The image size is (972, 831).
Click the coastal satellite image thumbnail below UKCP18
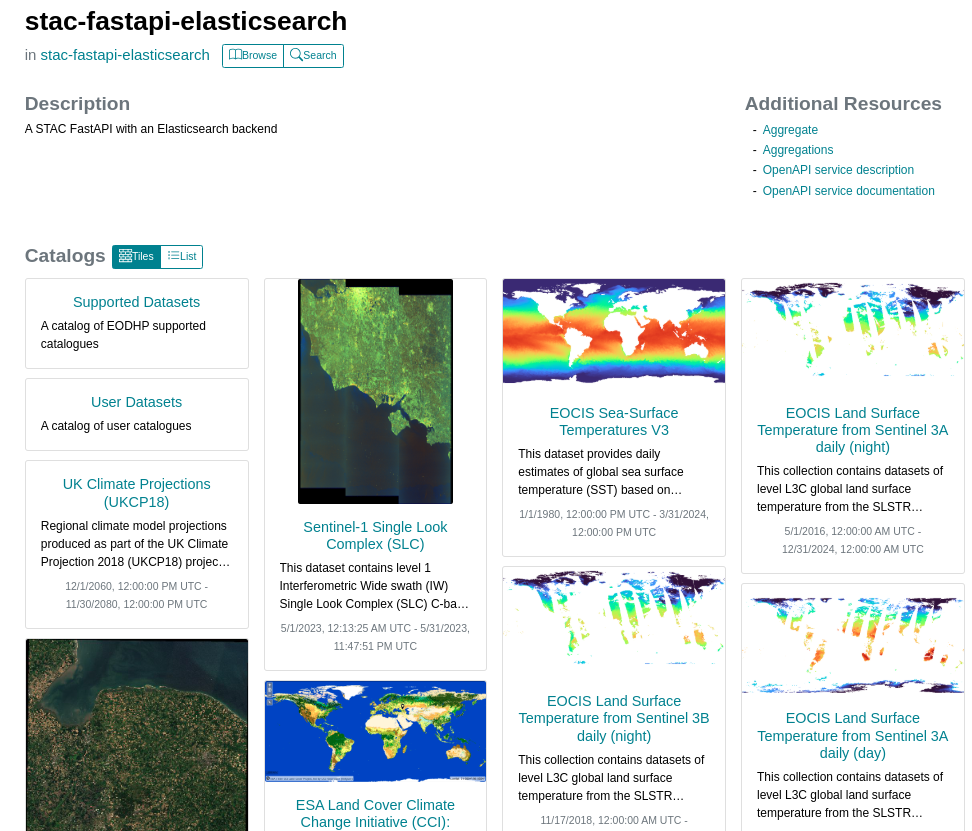pyautogui.click(x=136, y=736)
